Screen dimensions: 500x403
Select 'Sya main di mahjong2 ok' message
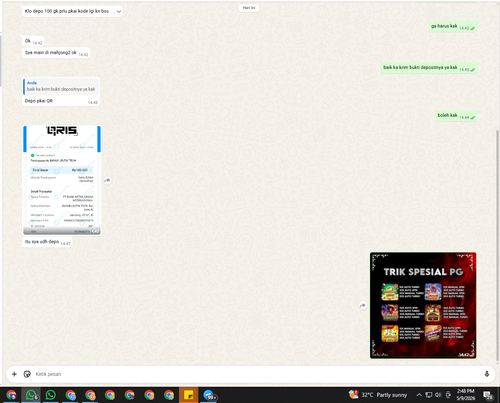pyautogui.click(x=56, y=53)
